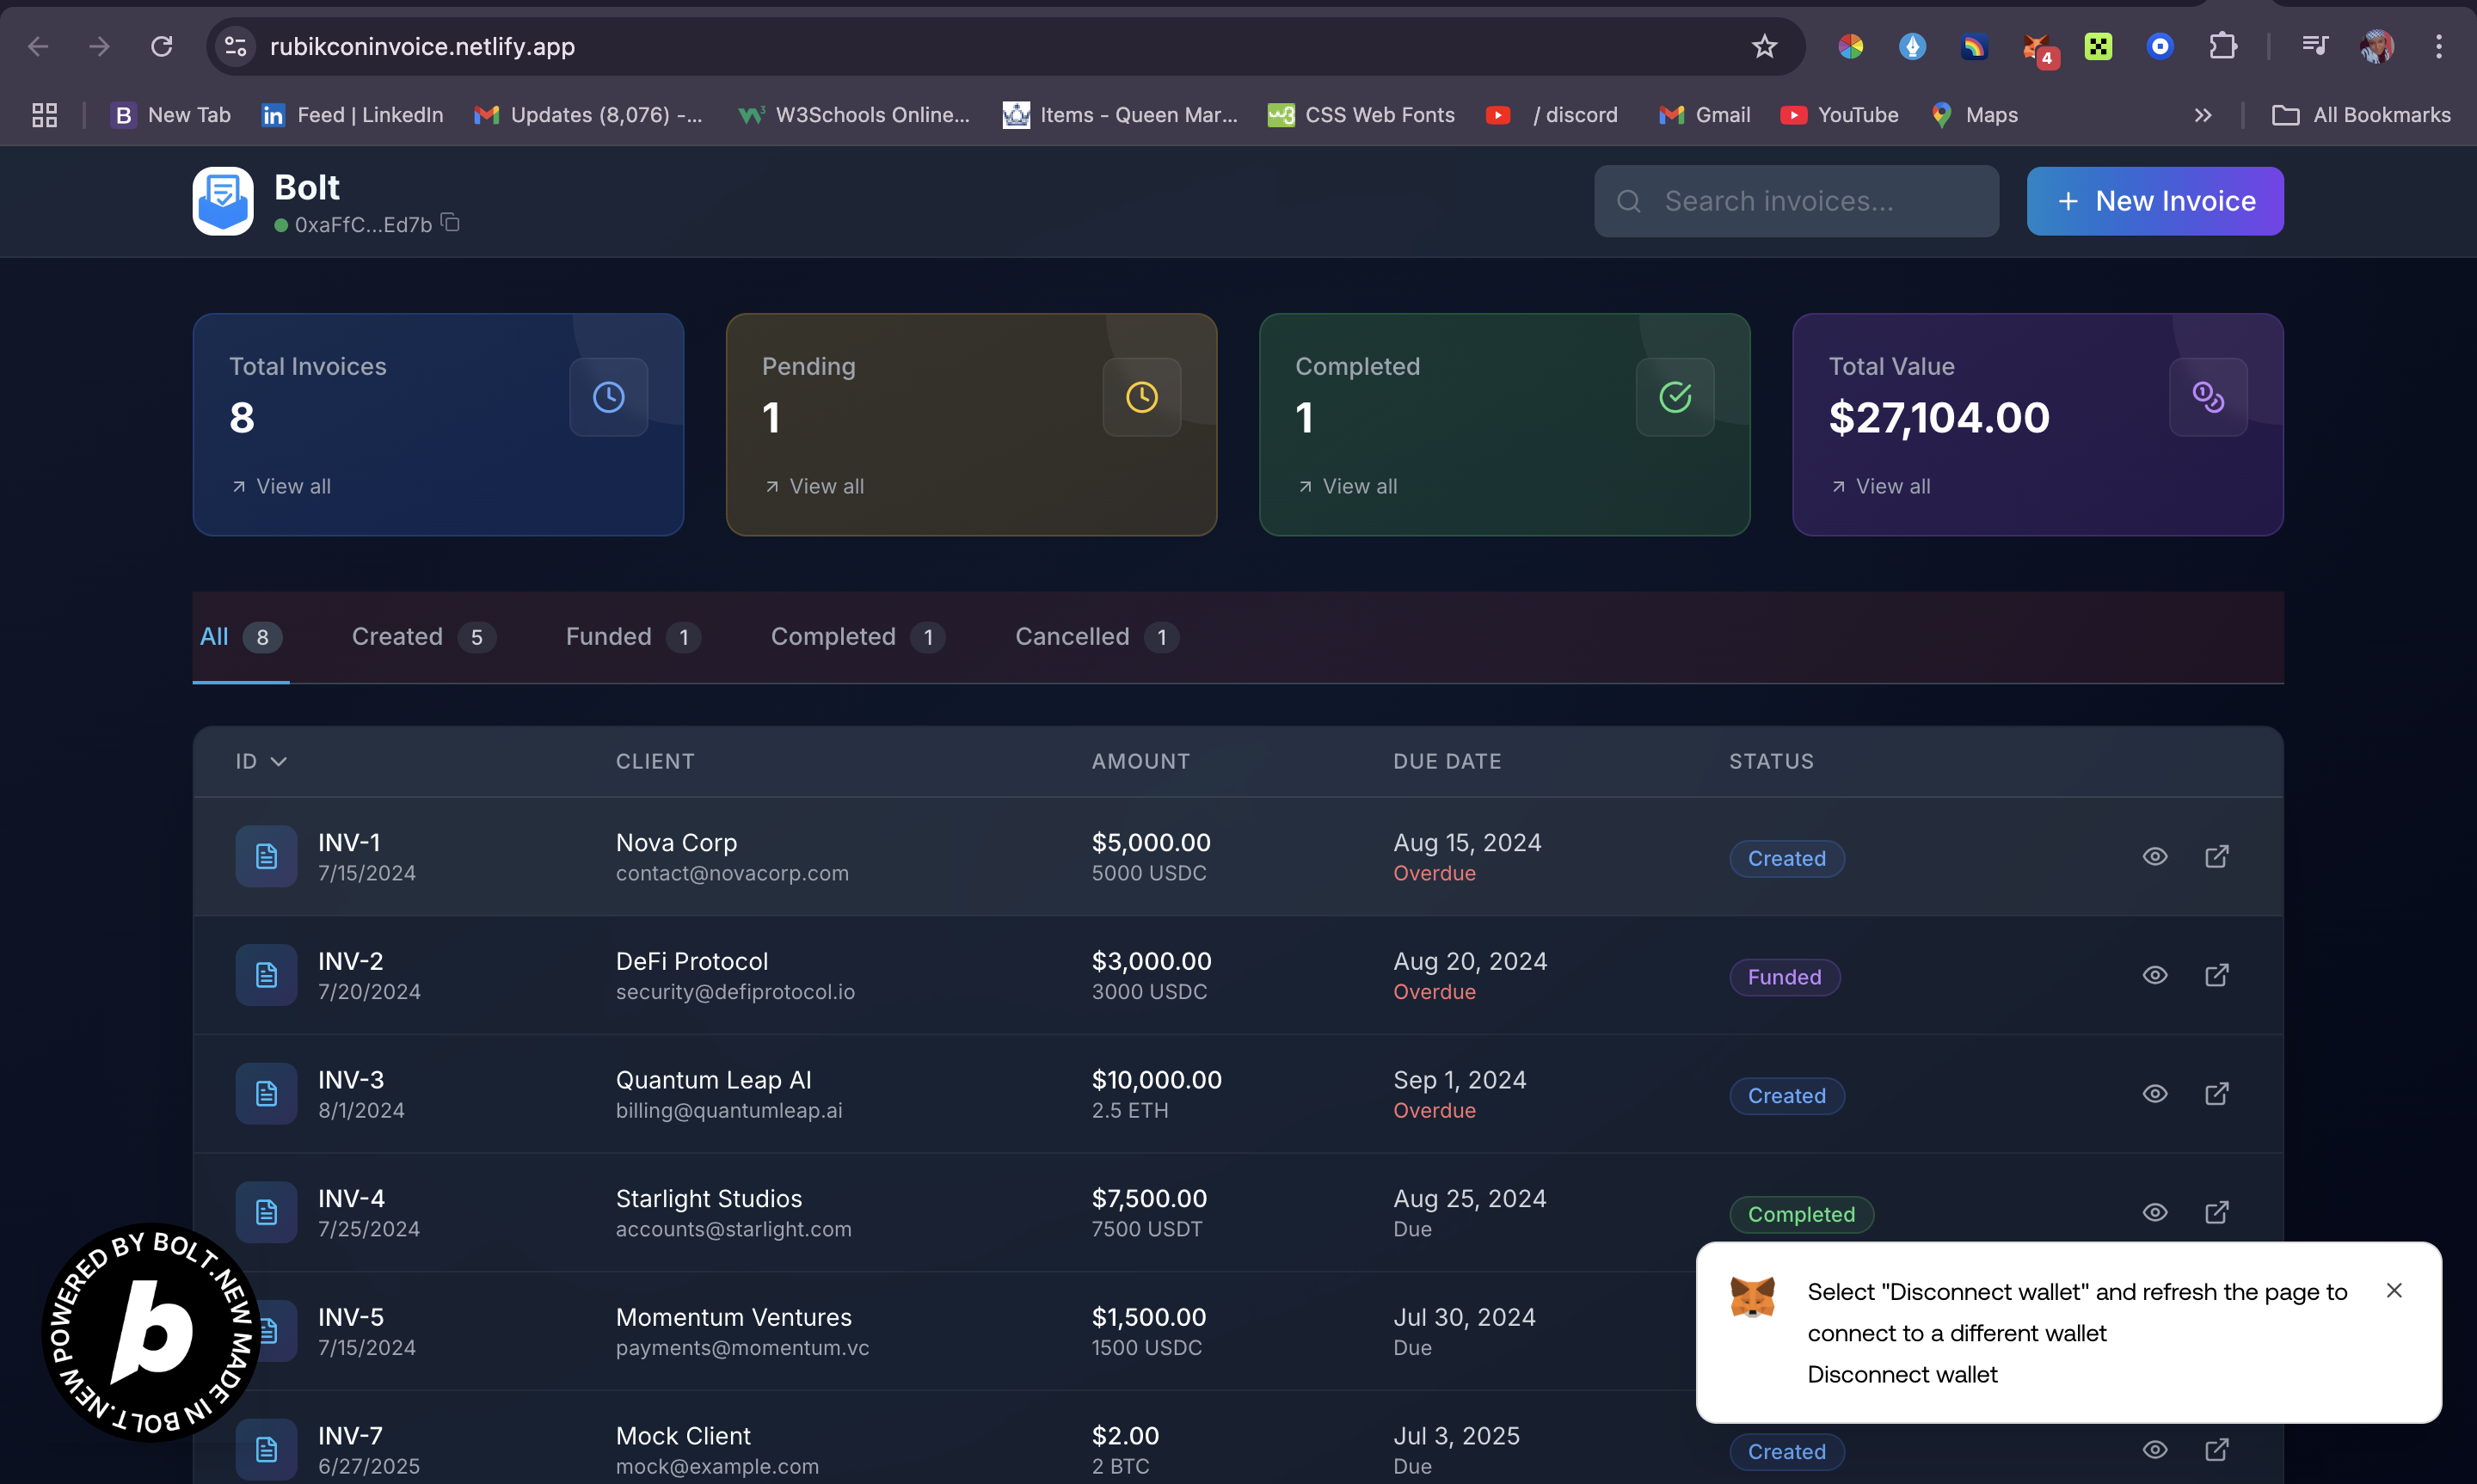Click Disconnect wallet in MetaMask popup
Screen dimensions: 2477x1484
click(x=1902, y=1374)
